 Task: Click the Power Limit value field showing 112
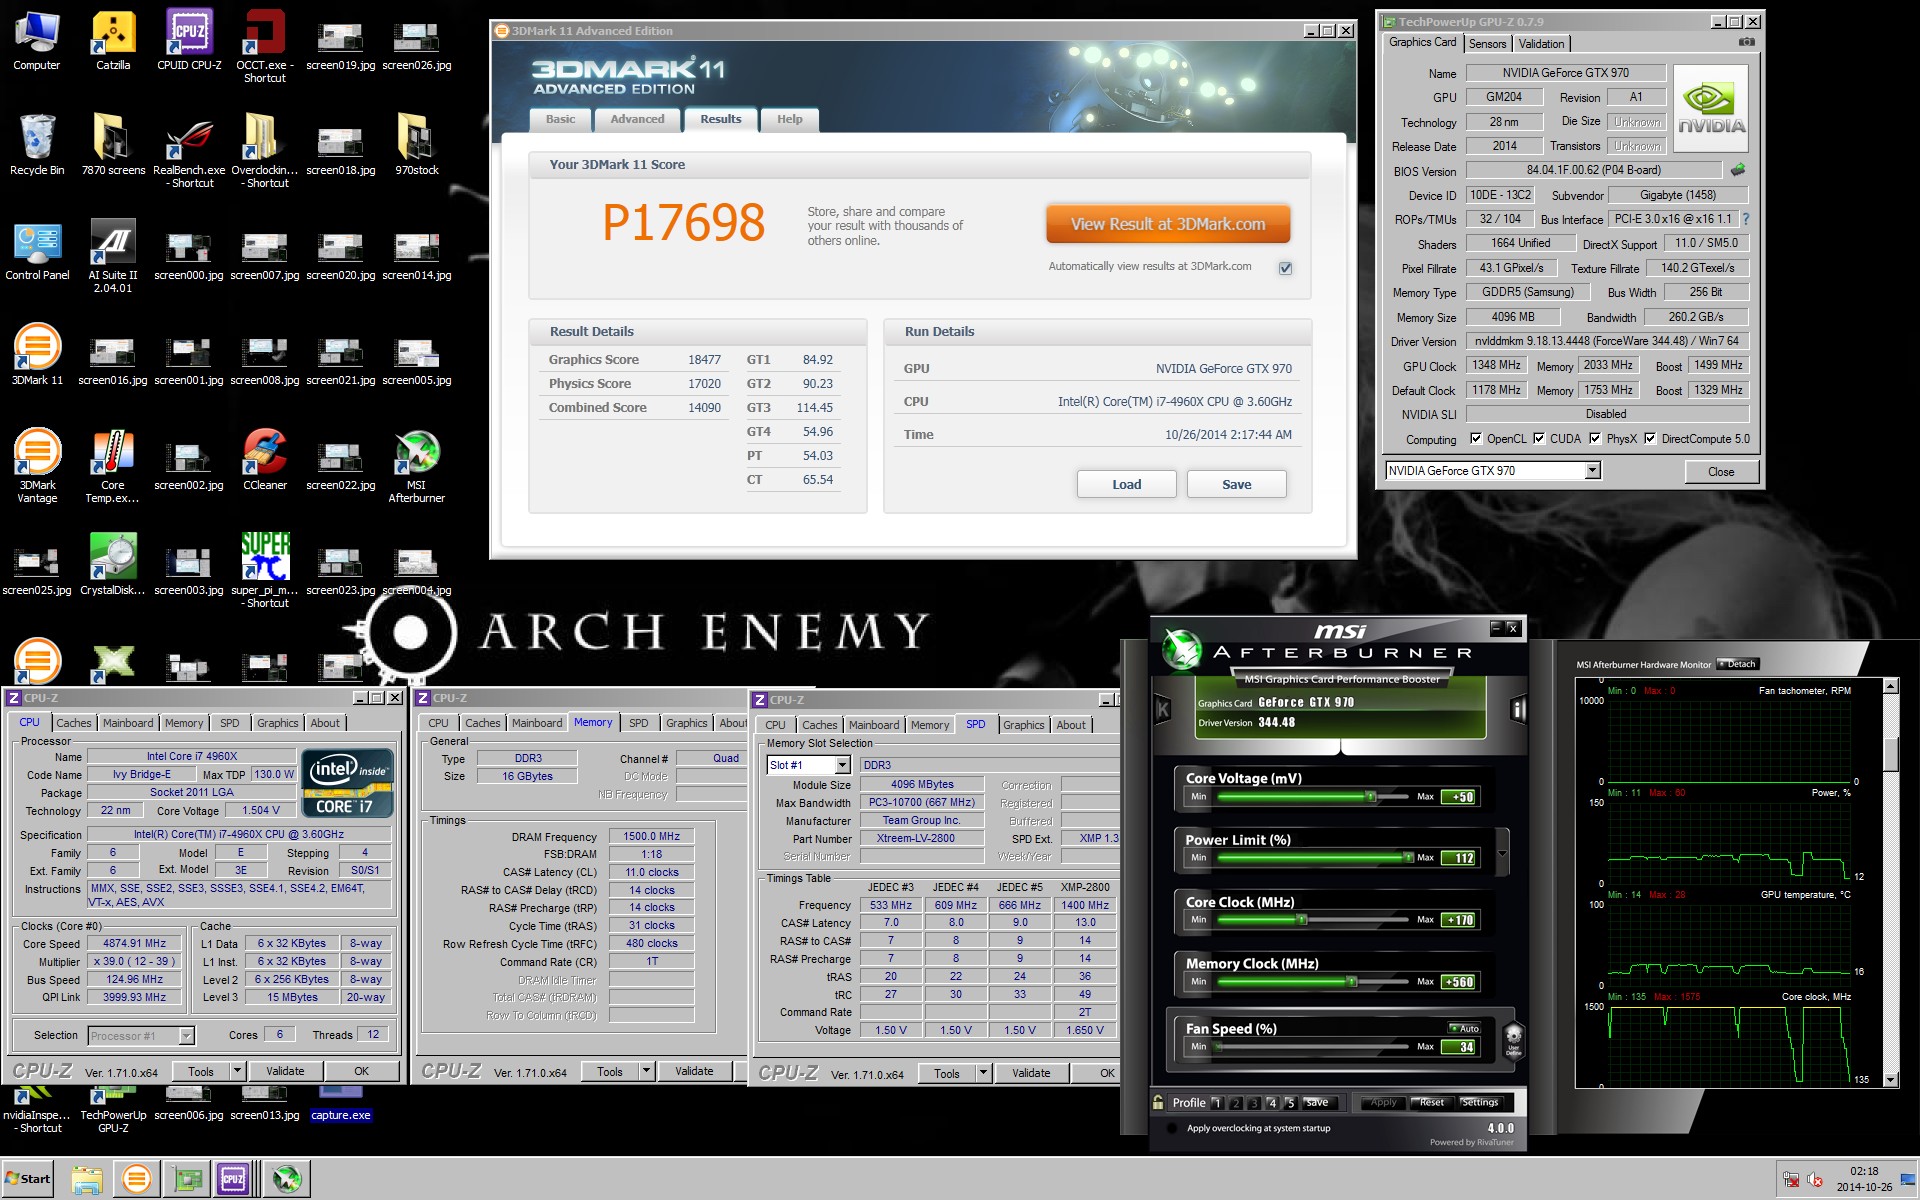[x=1459, y=857]
